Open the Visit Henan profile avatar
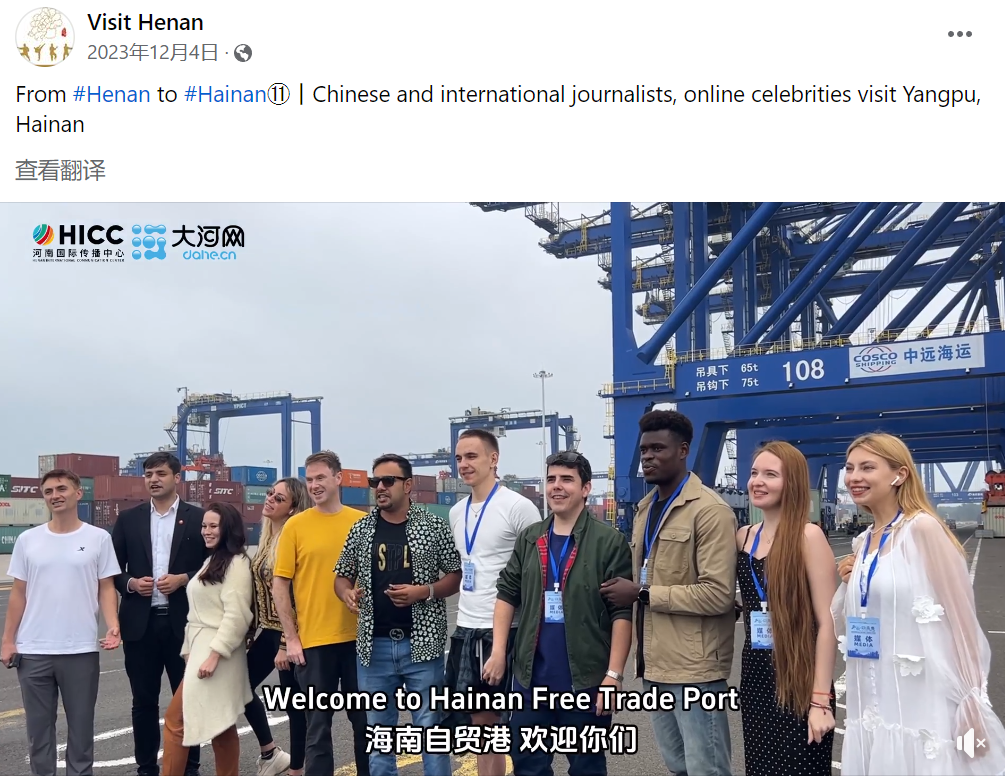This screenshot has width=1005, height=780. pyautogui.click(x=44, y=37)
